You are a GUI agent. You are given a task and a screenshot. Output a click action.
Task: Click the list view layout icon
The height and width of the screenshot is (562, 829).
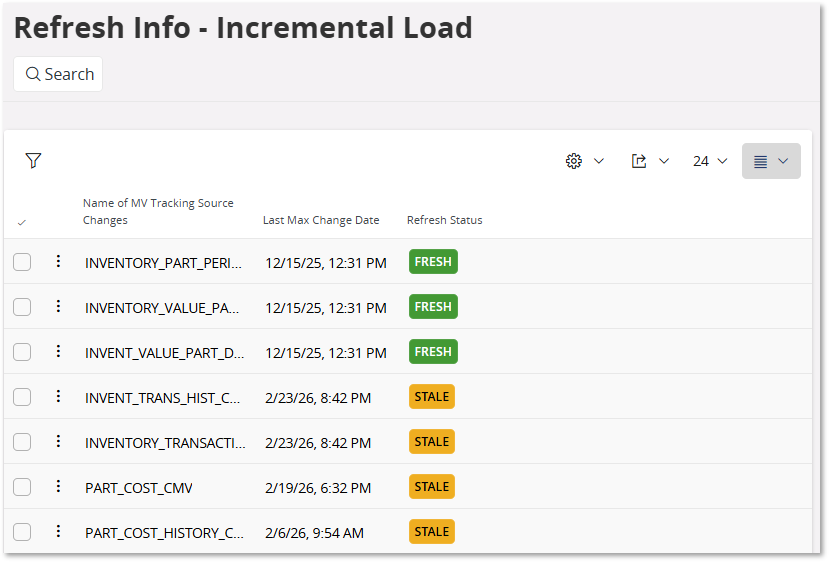pos(760,161)
